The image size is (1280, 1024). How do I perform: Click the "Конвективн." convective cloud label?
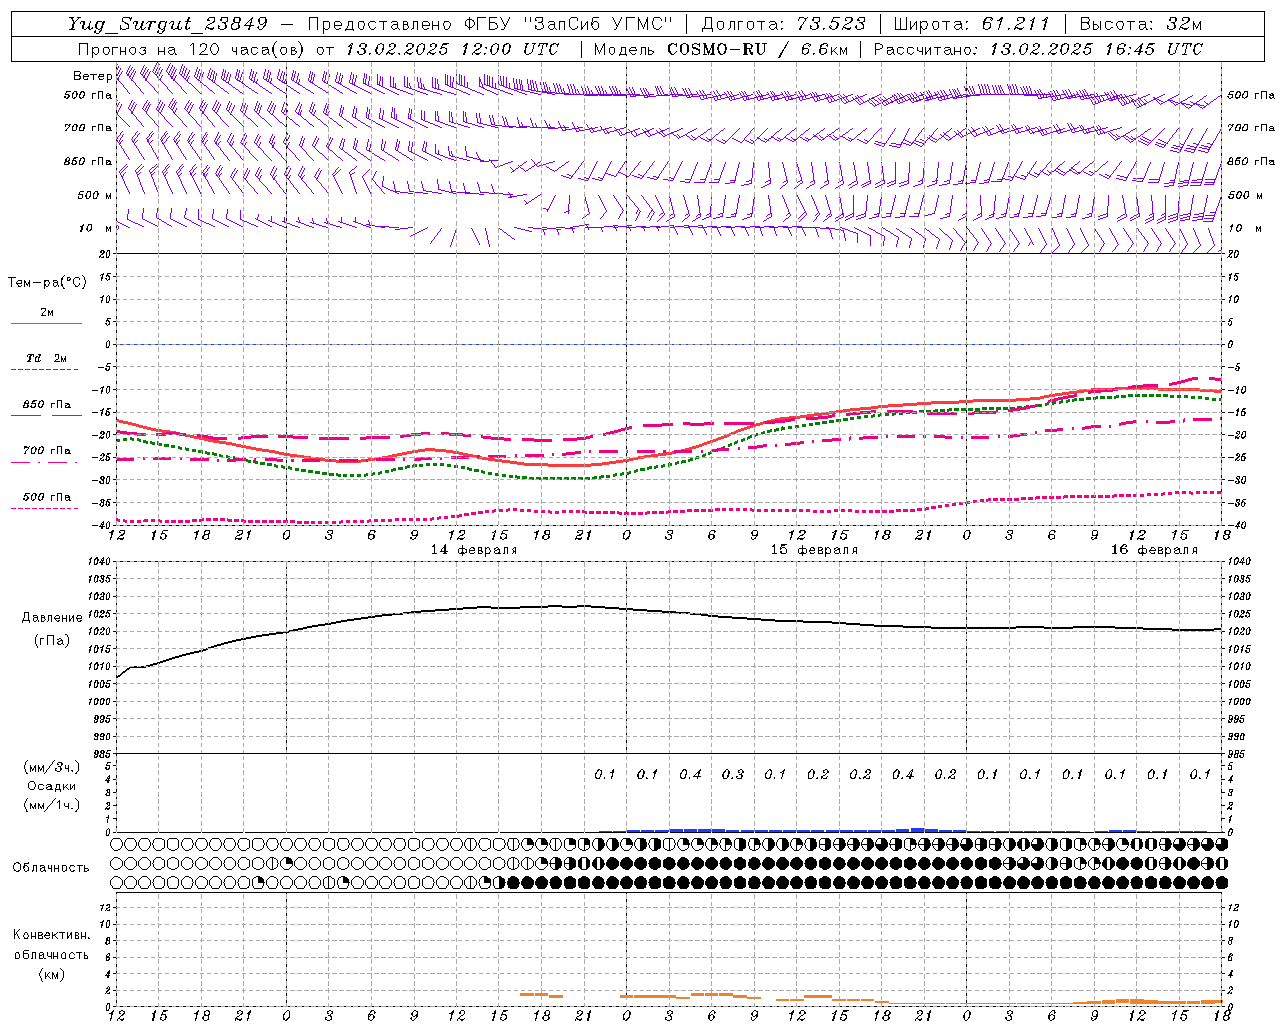coord(51,935)
